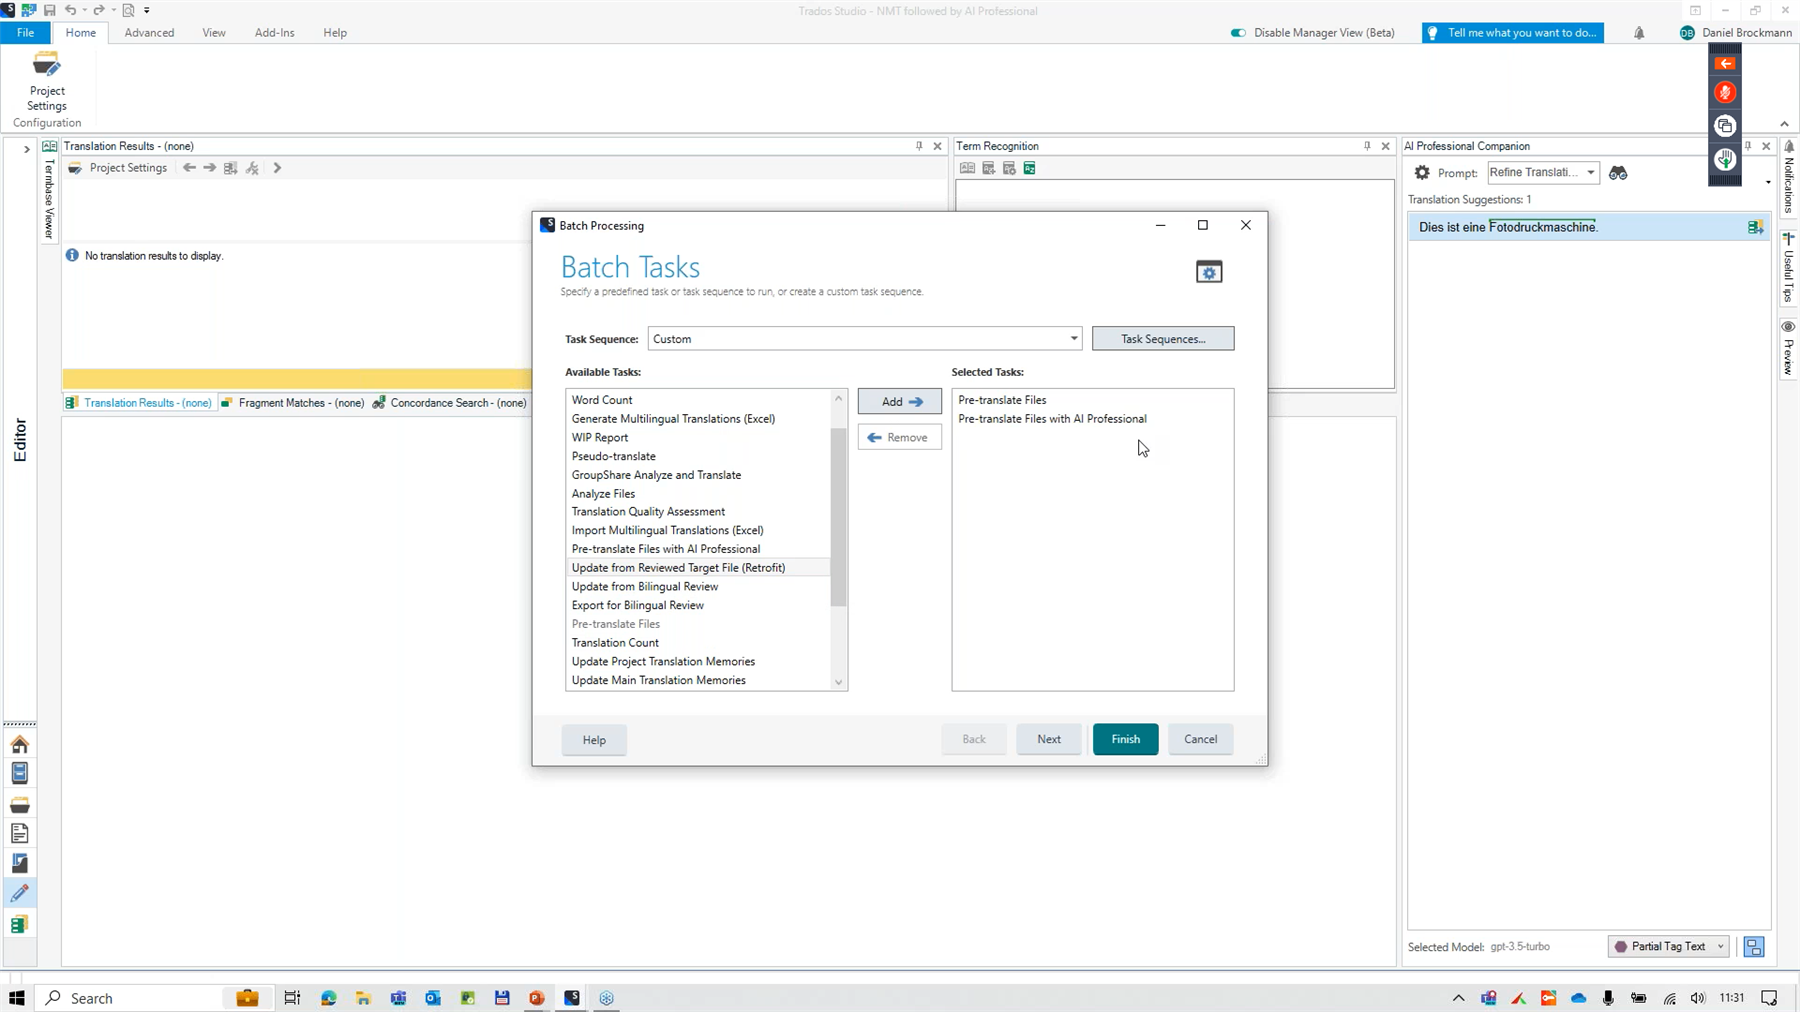Click Next in Batch Processing dialog
This screenshot has height=1012, width=1800.
[x=1049, y=739]
